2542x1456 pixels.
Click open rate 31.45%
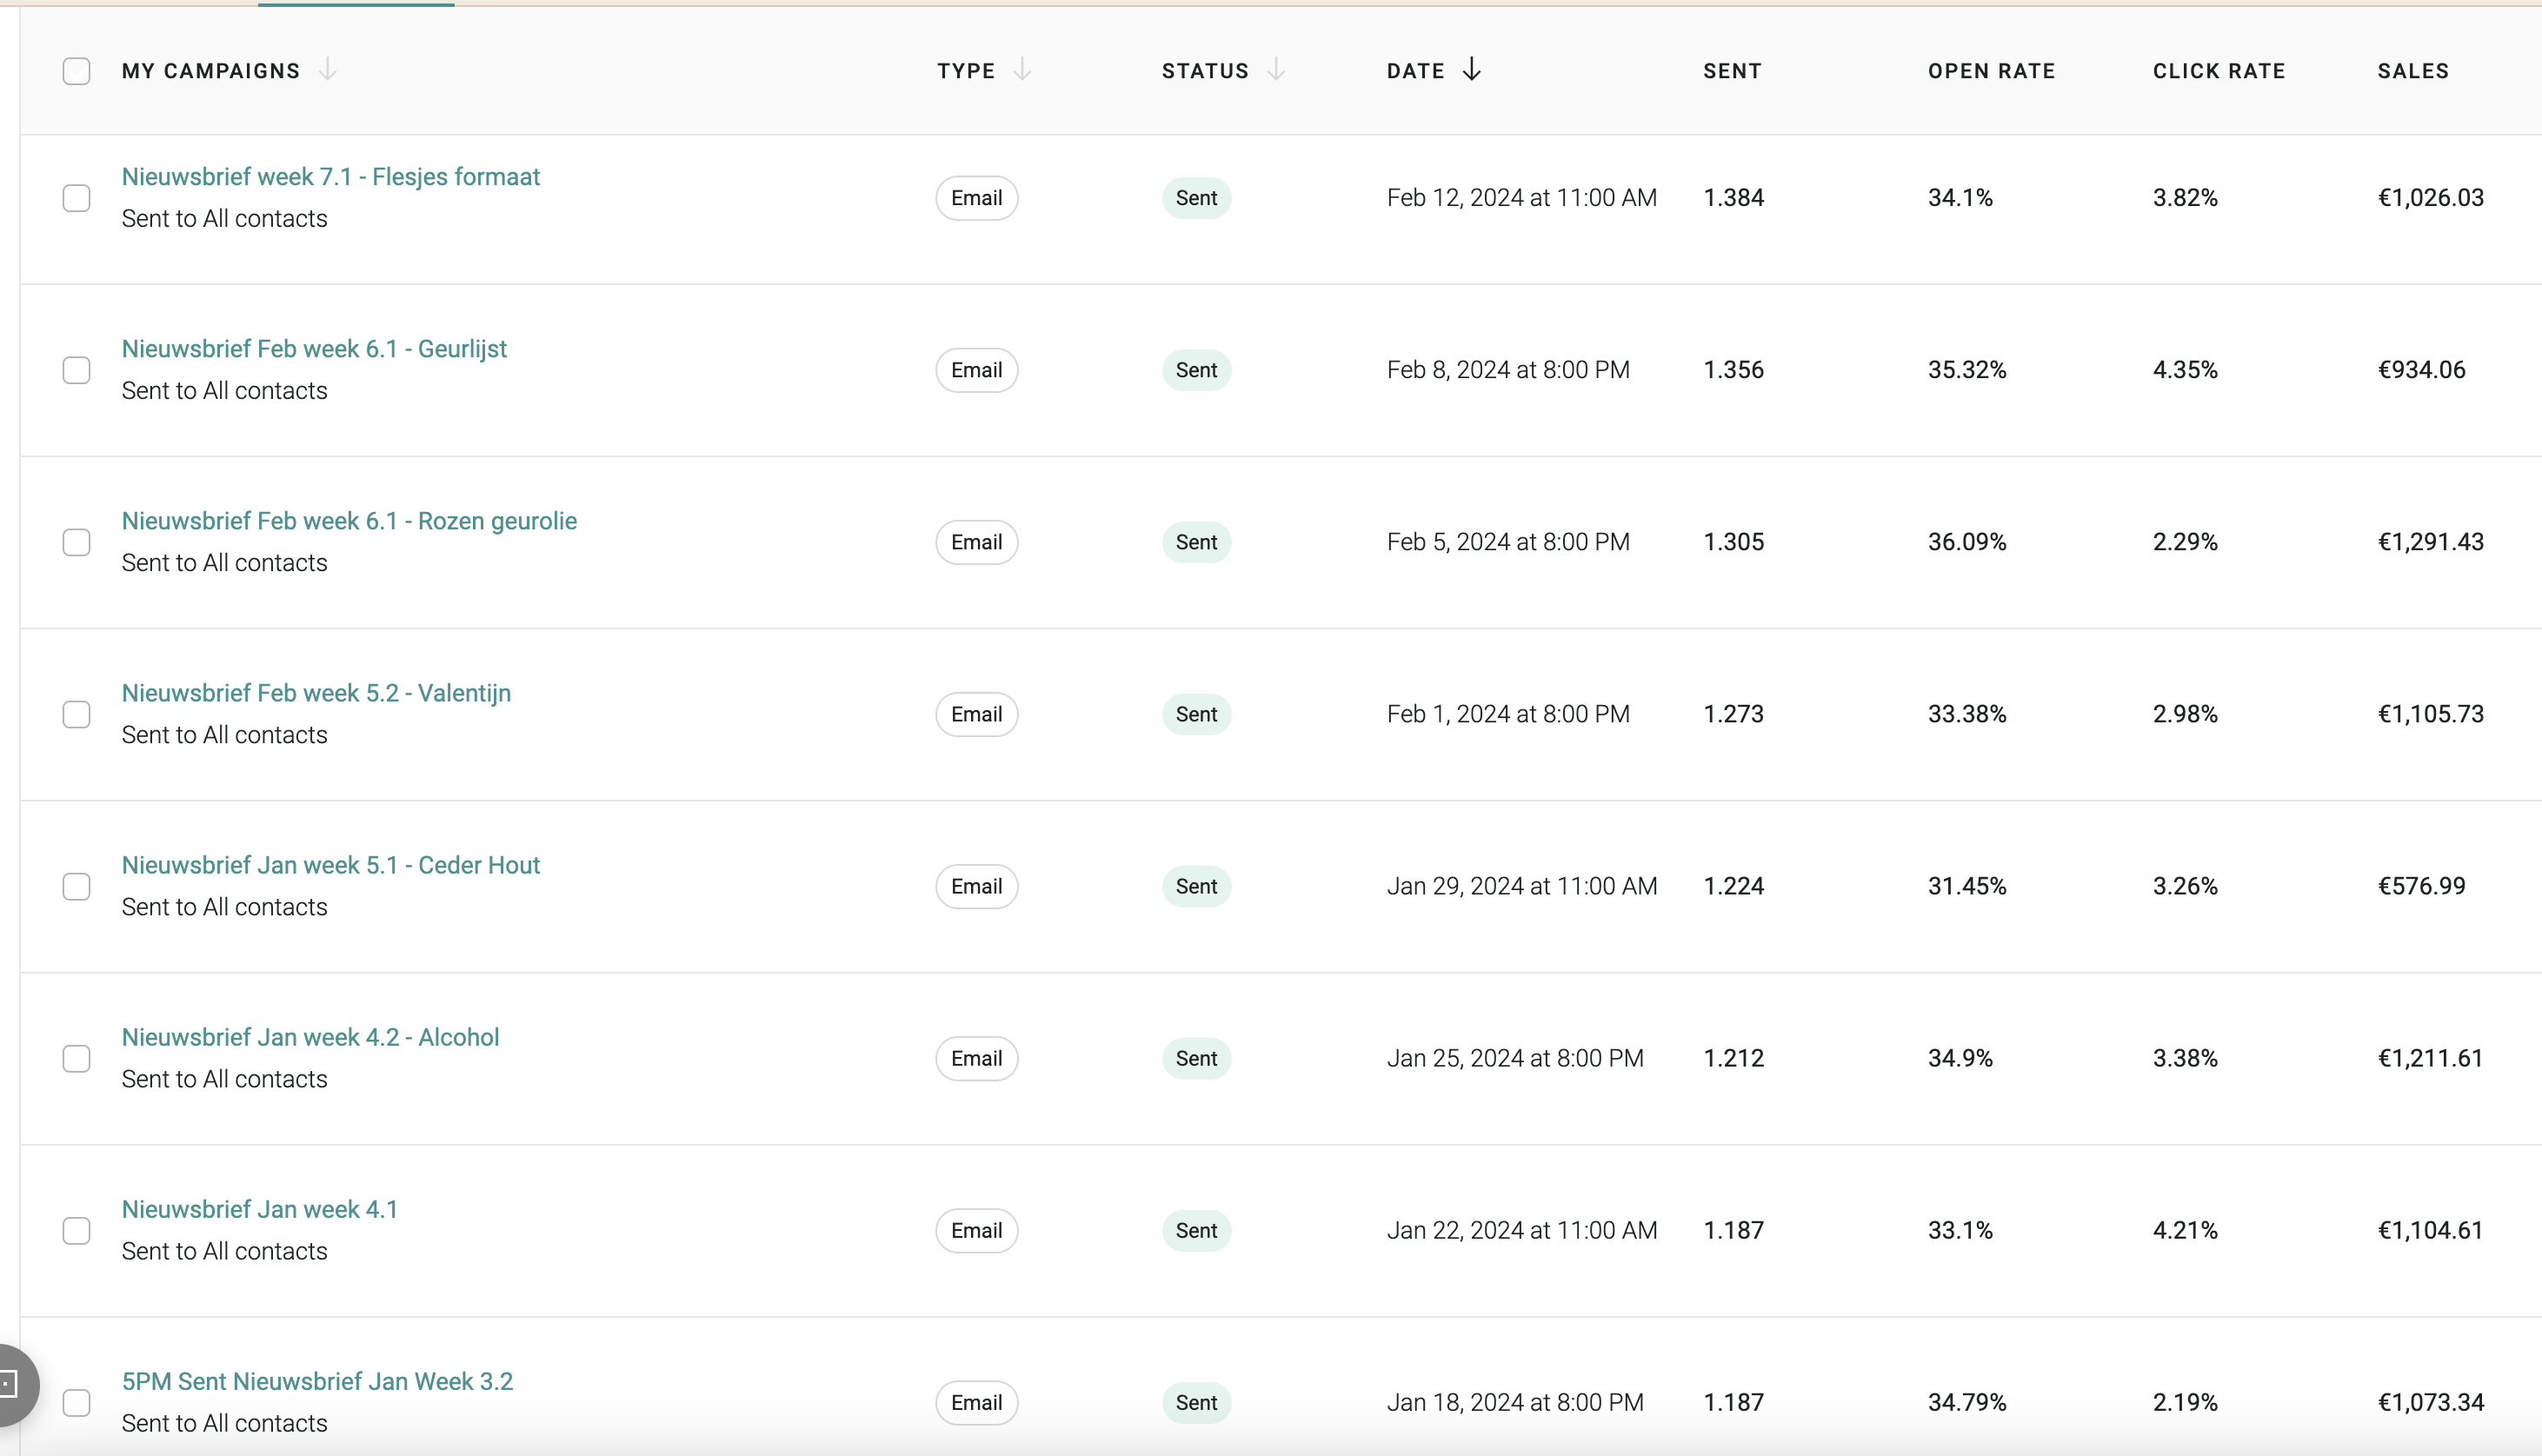pos(1967,886)
